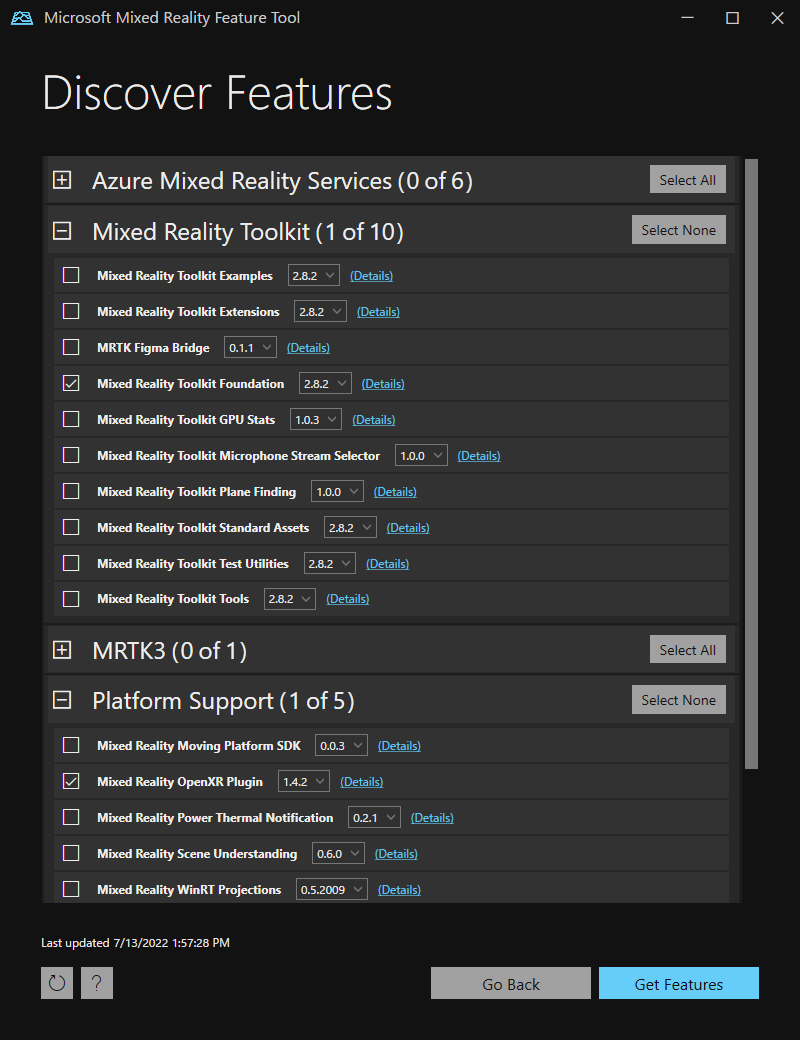Expand the MRTK3 section
Screen dimensions: 800x1040
[x=62, y=651]
